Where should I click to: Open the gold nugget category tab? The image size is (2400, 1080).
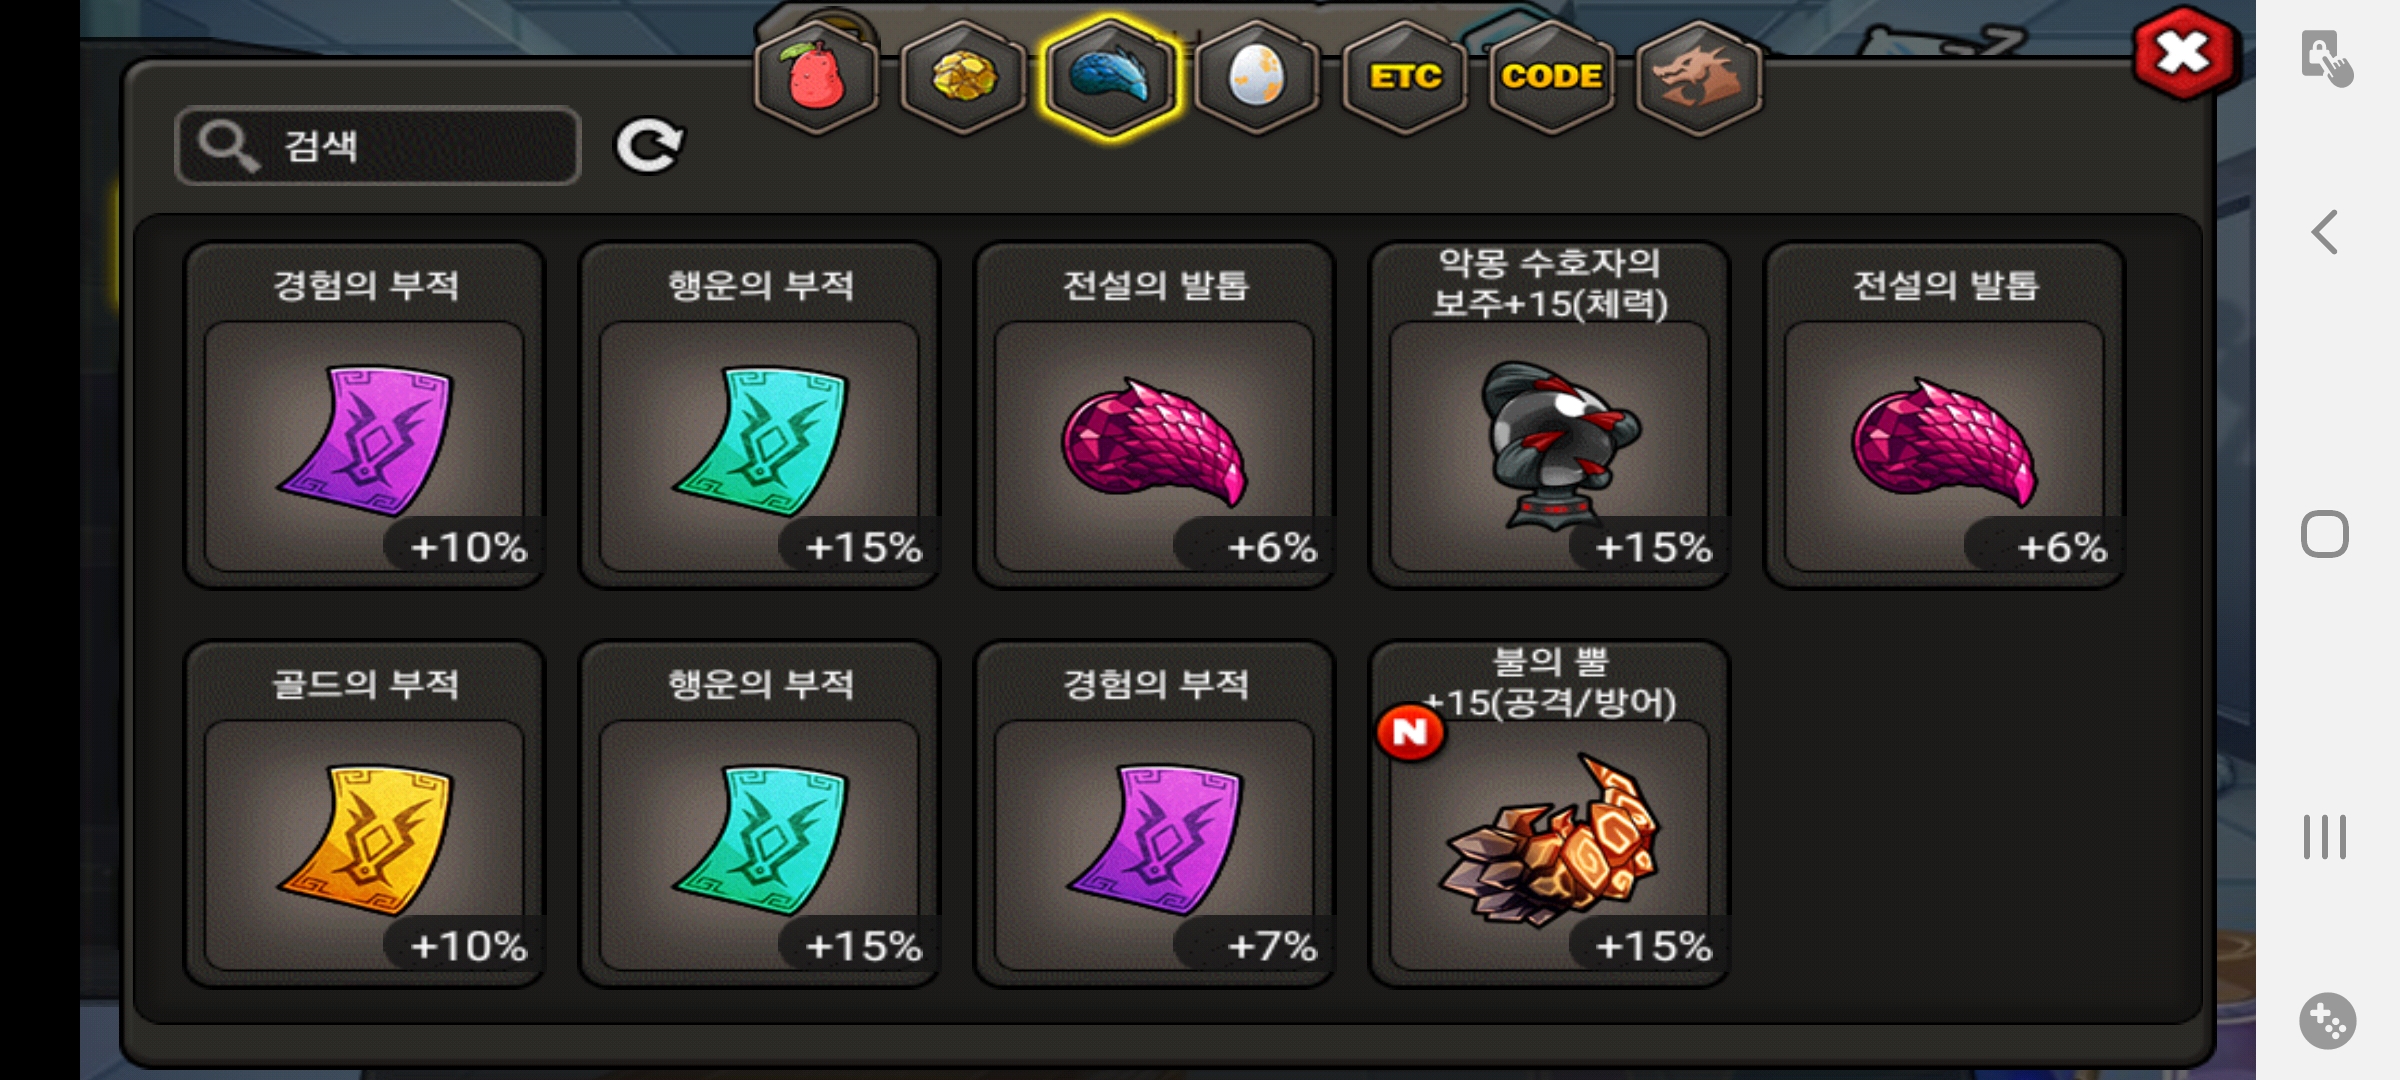tap(963, 77)
